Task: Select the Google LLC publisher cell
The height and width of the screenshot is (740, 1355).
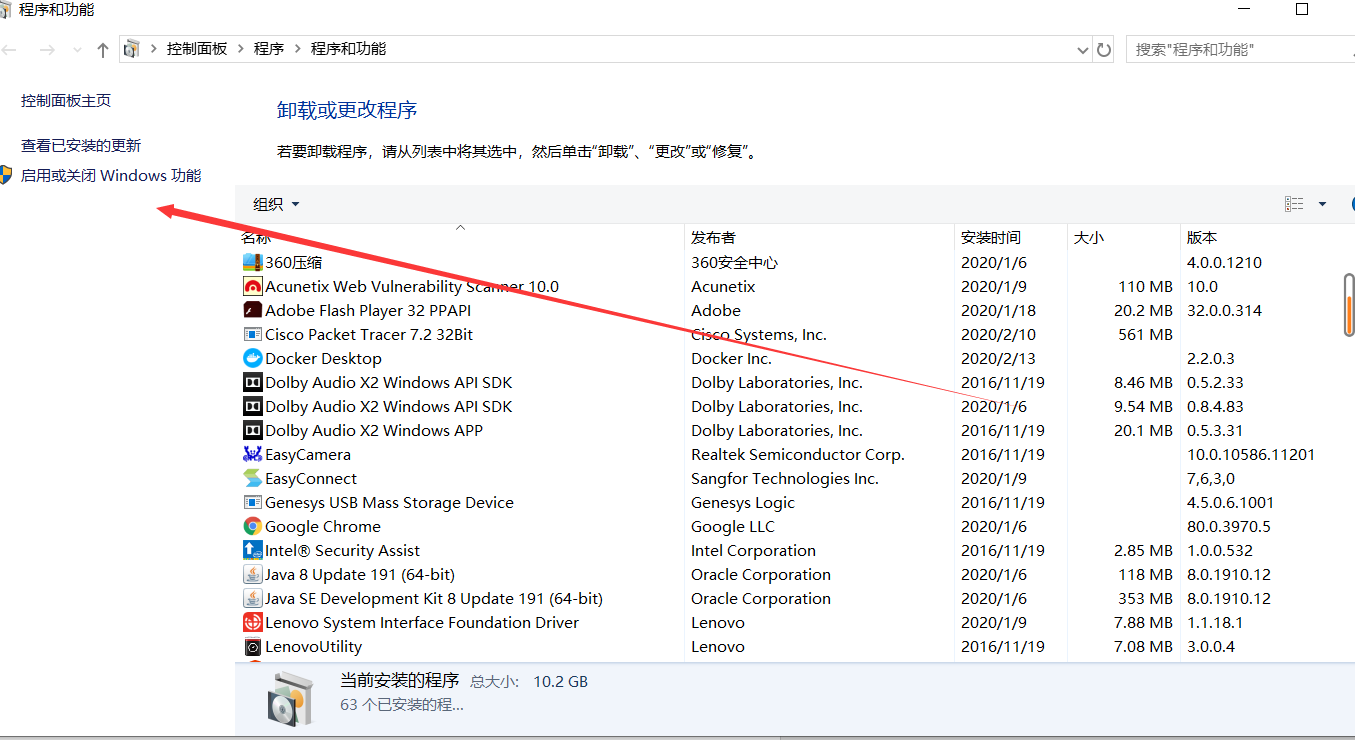Action: [733, 526]
